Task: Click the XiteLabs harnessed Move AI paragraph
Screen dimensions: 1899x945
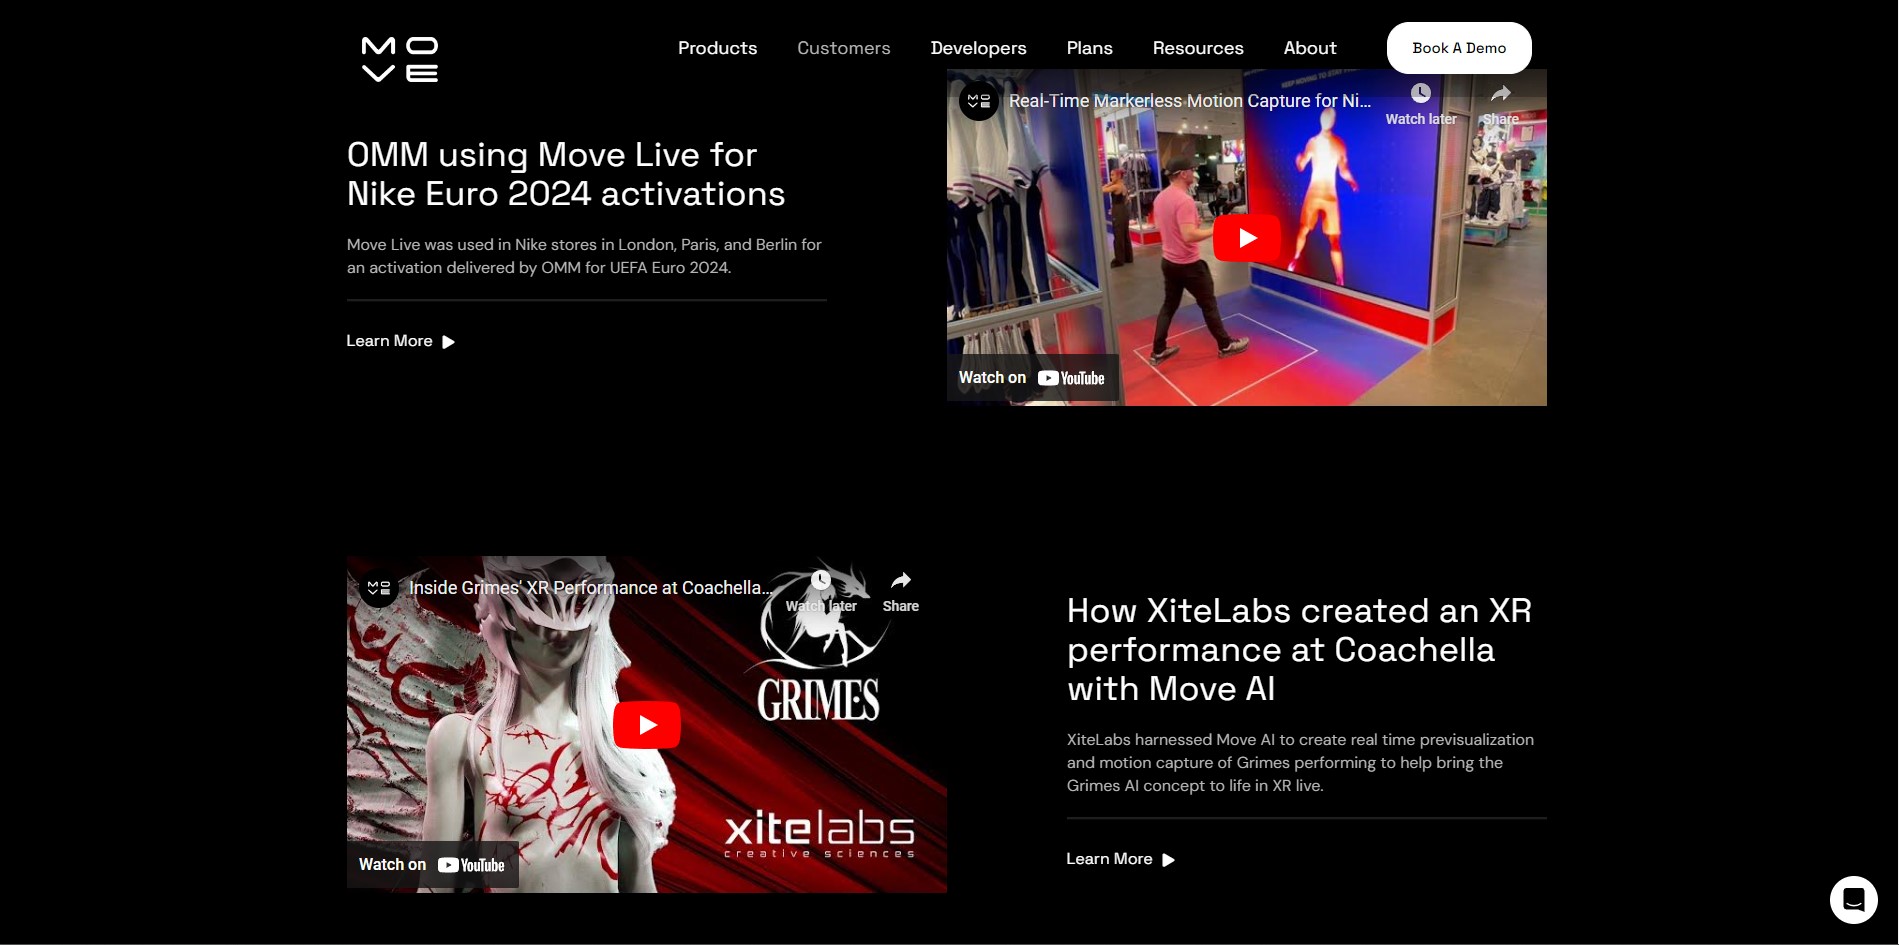Action: coord(1300,763)
